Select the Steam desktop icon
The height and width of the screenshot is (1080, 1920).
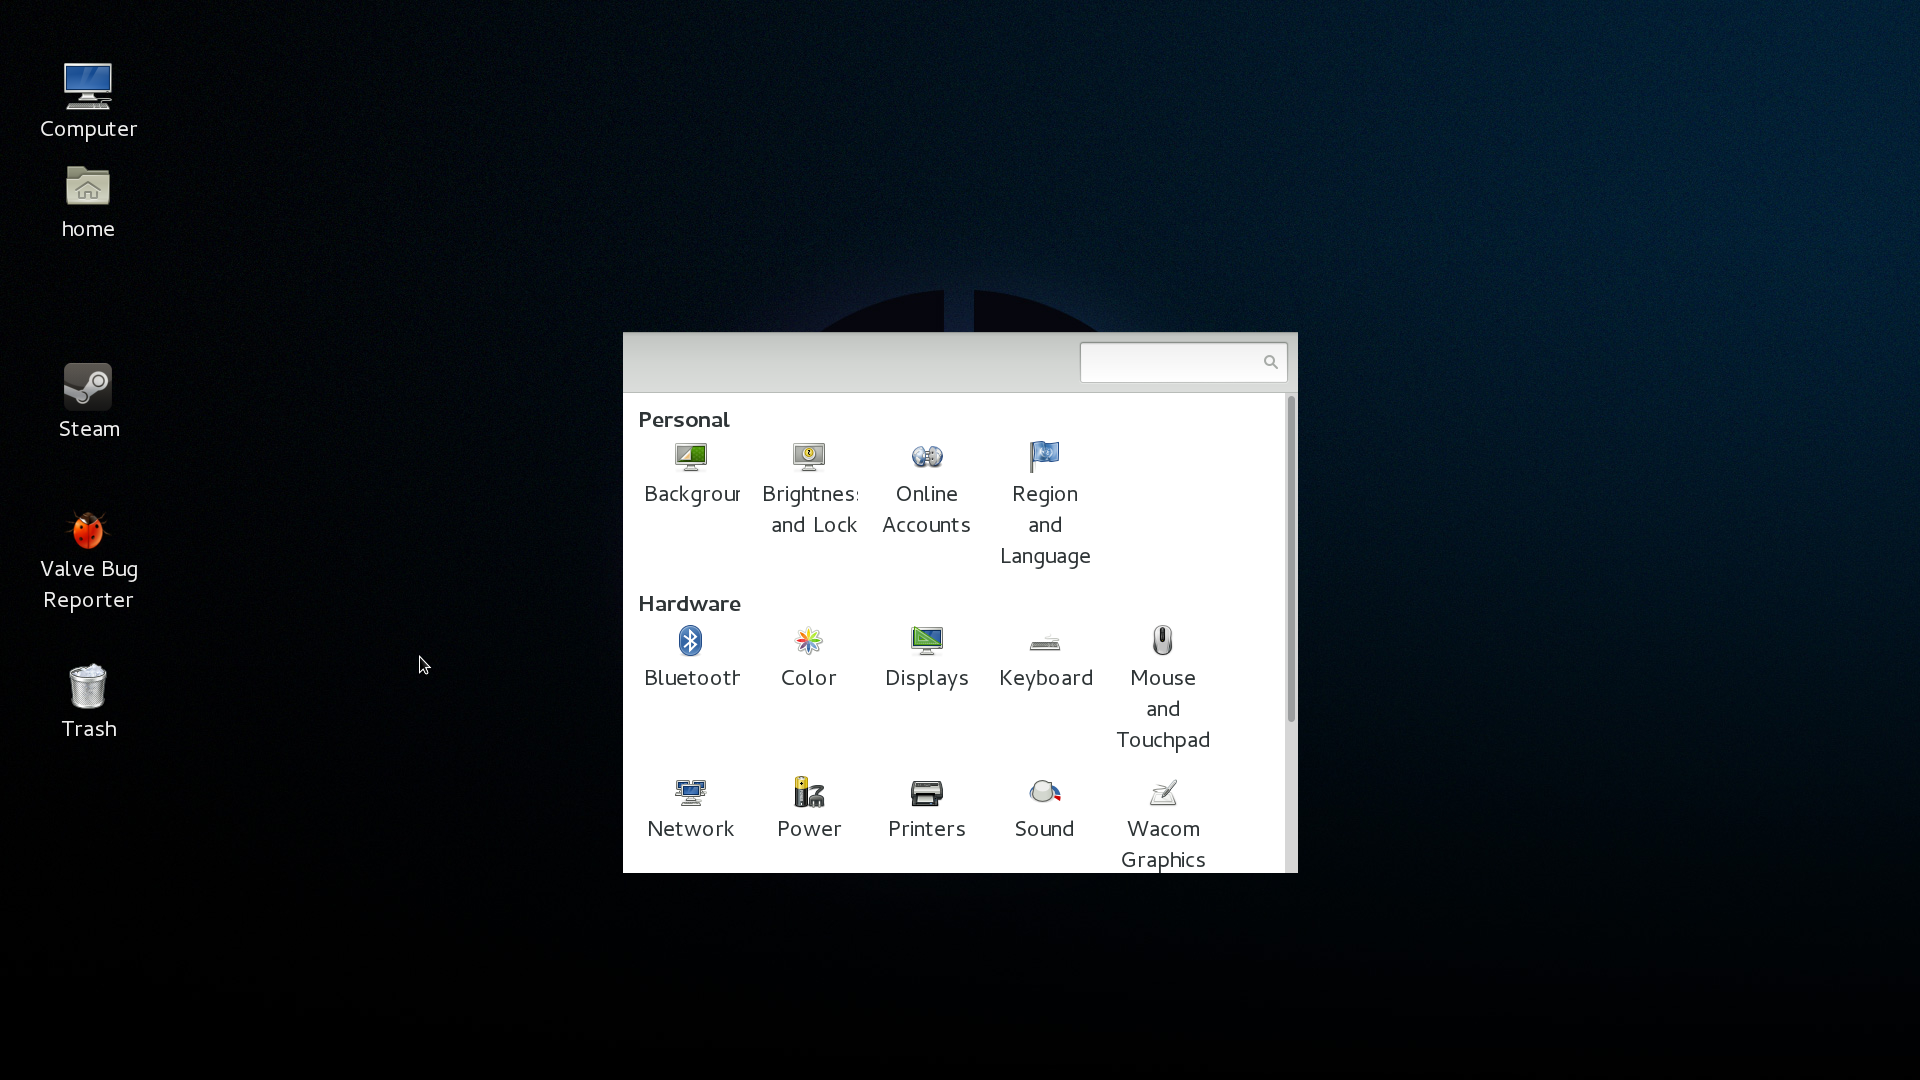(88, 388)
